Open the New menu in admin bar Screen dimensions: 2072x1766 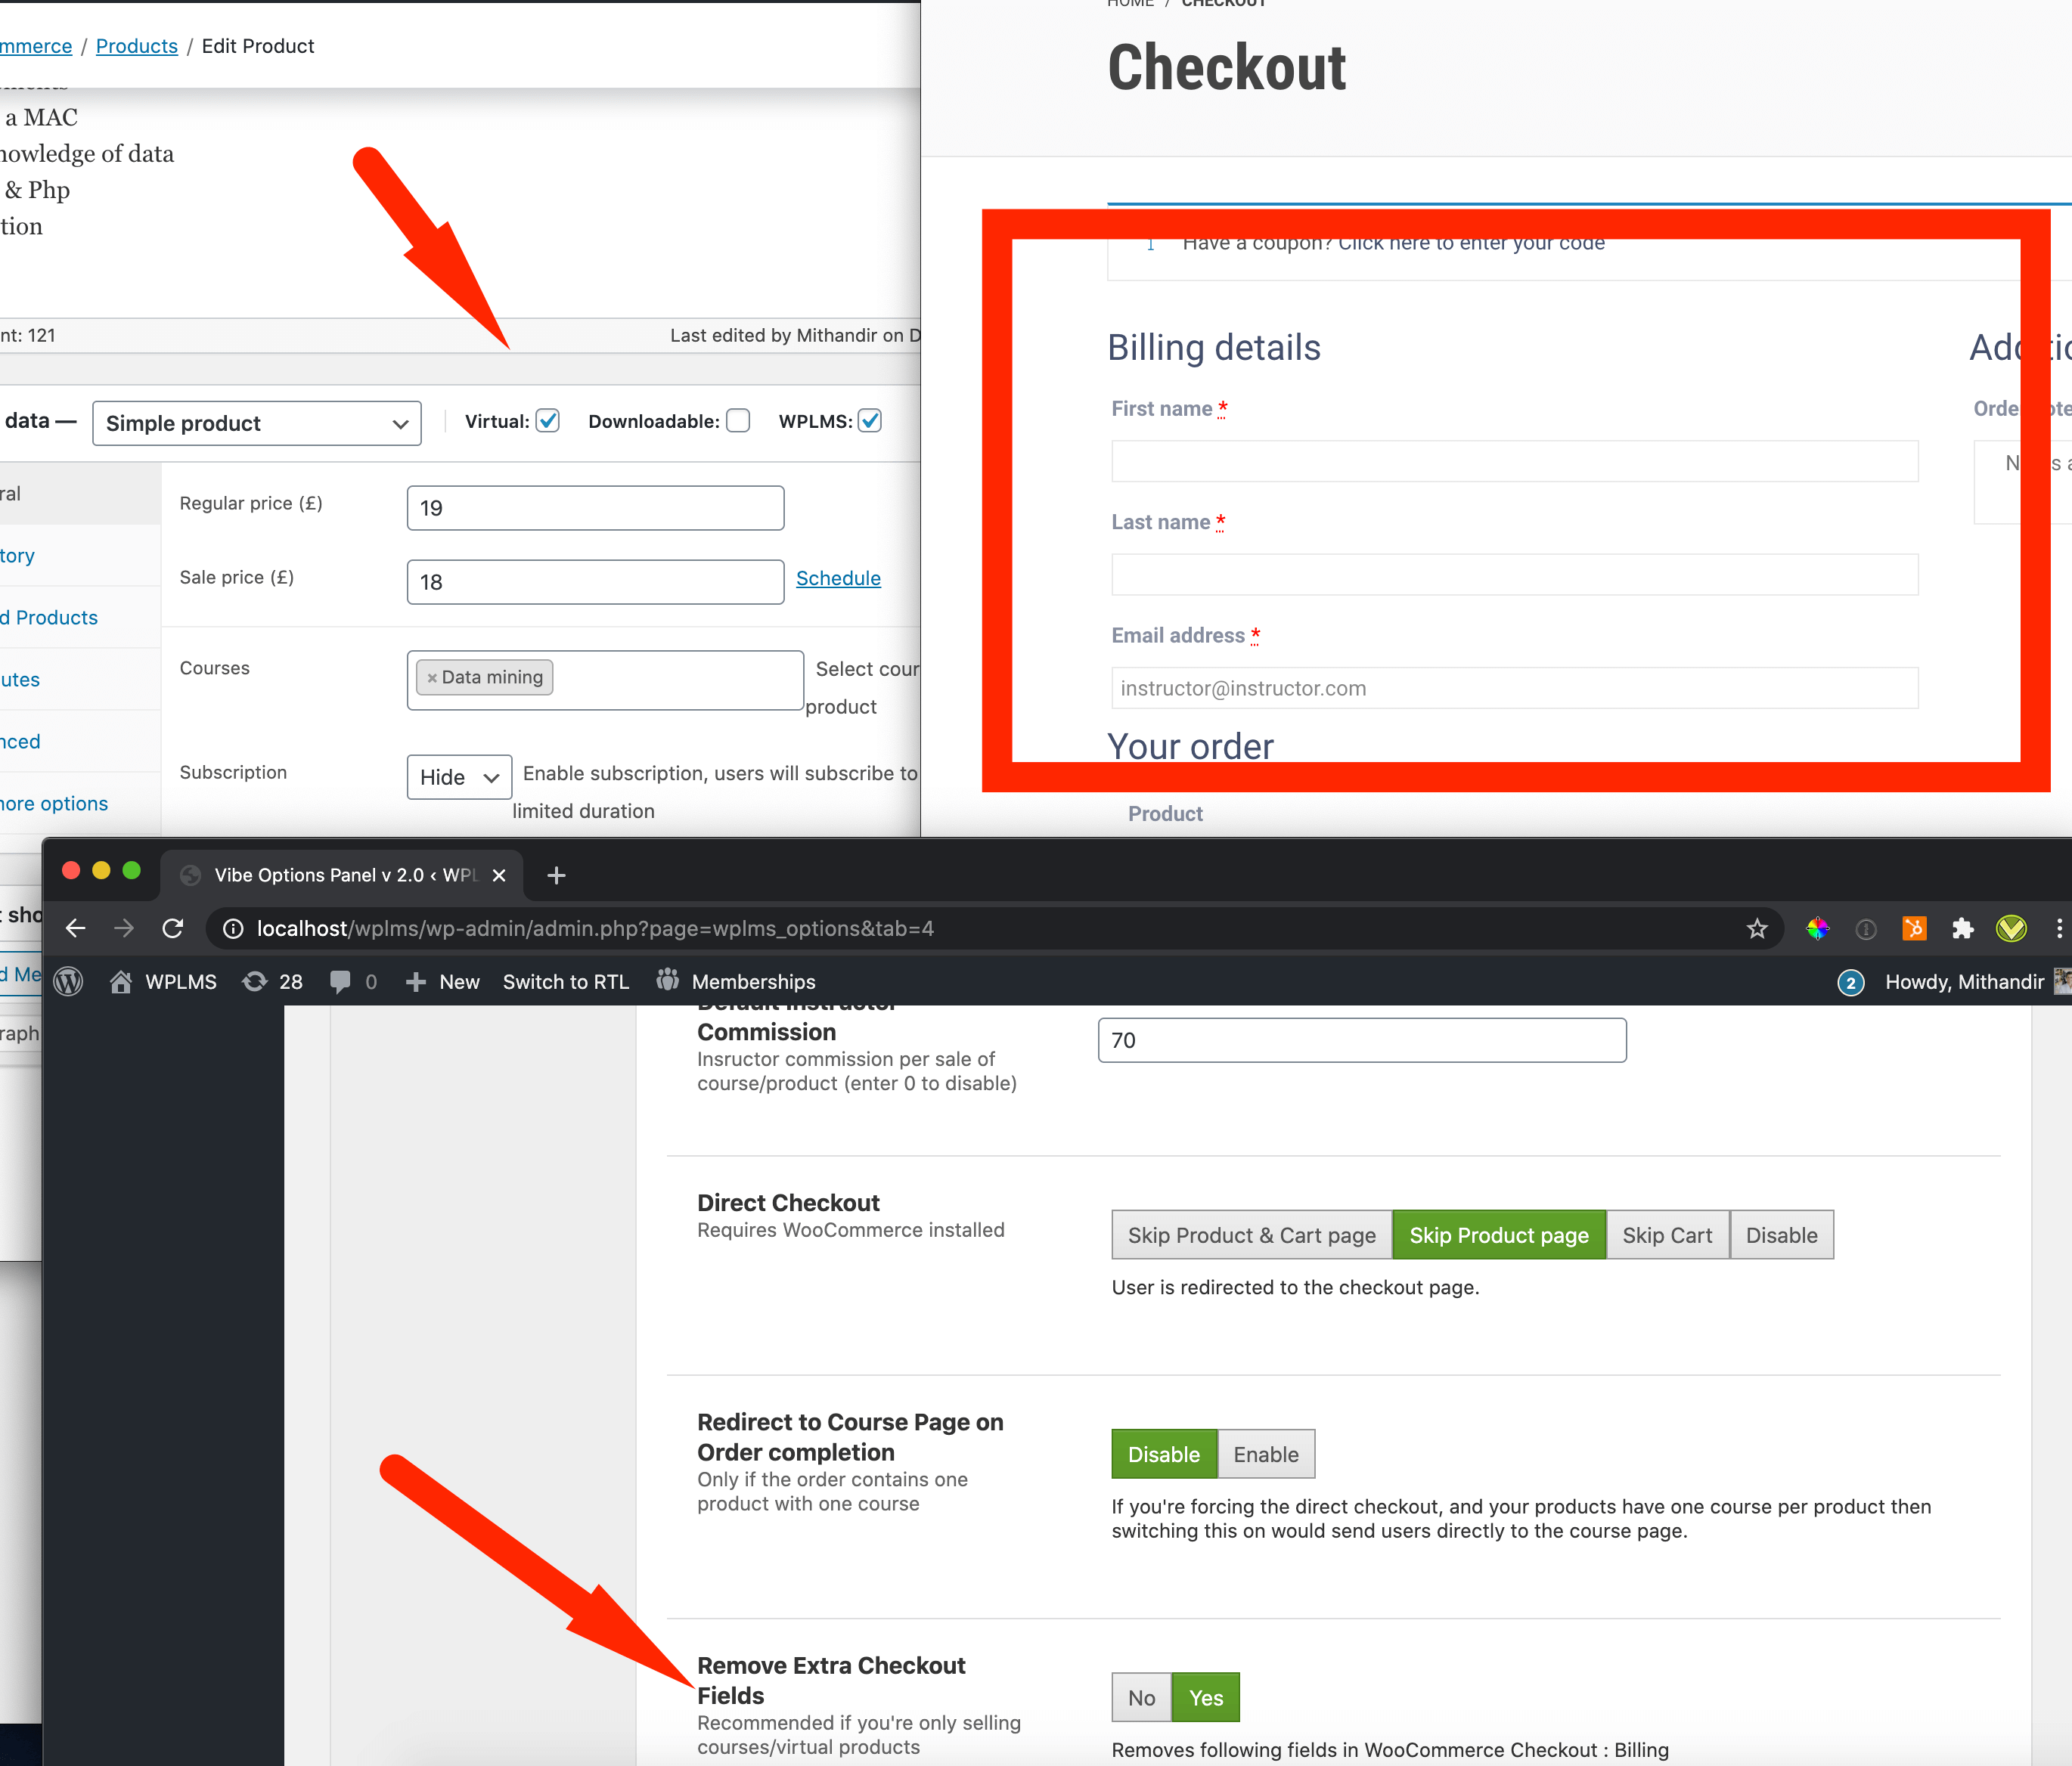click(x=443, y=982)
